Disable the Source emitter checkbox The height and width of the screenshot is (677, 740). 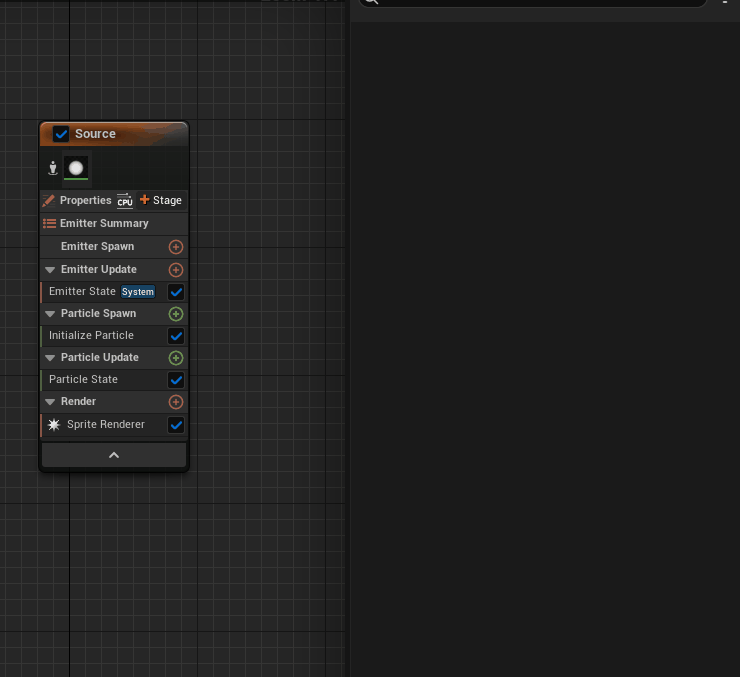point(61,134)
